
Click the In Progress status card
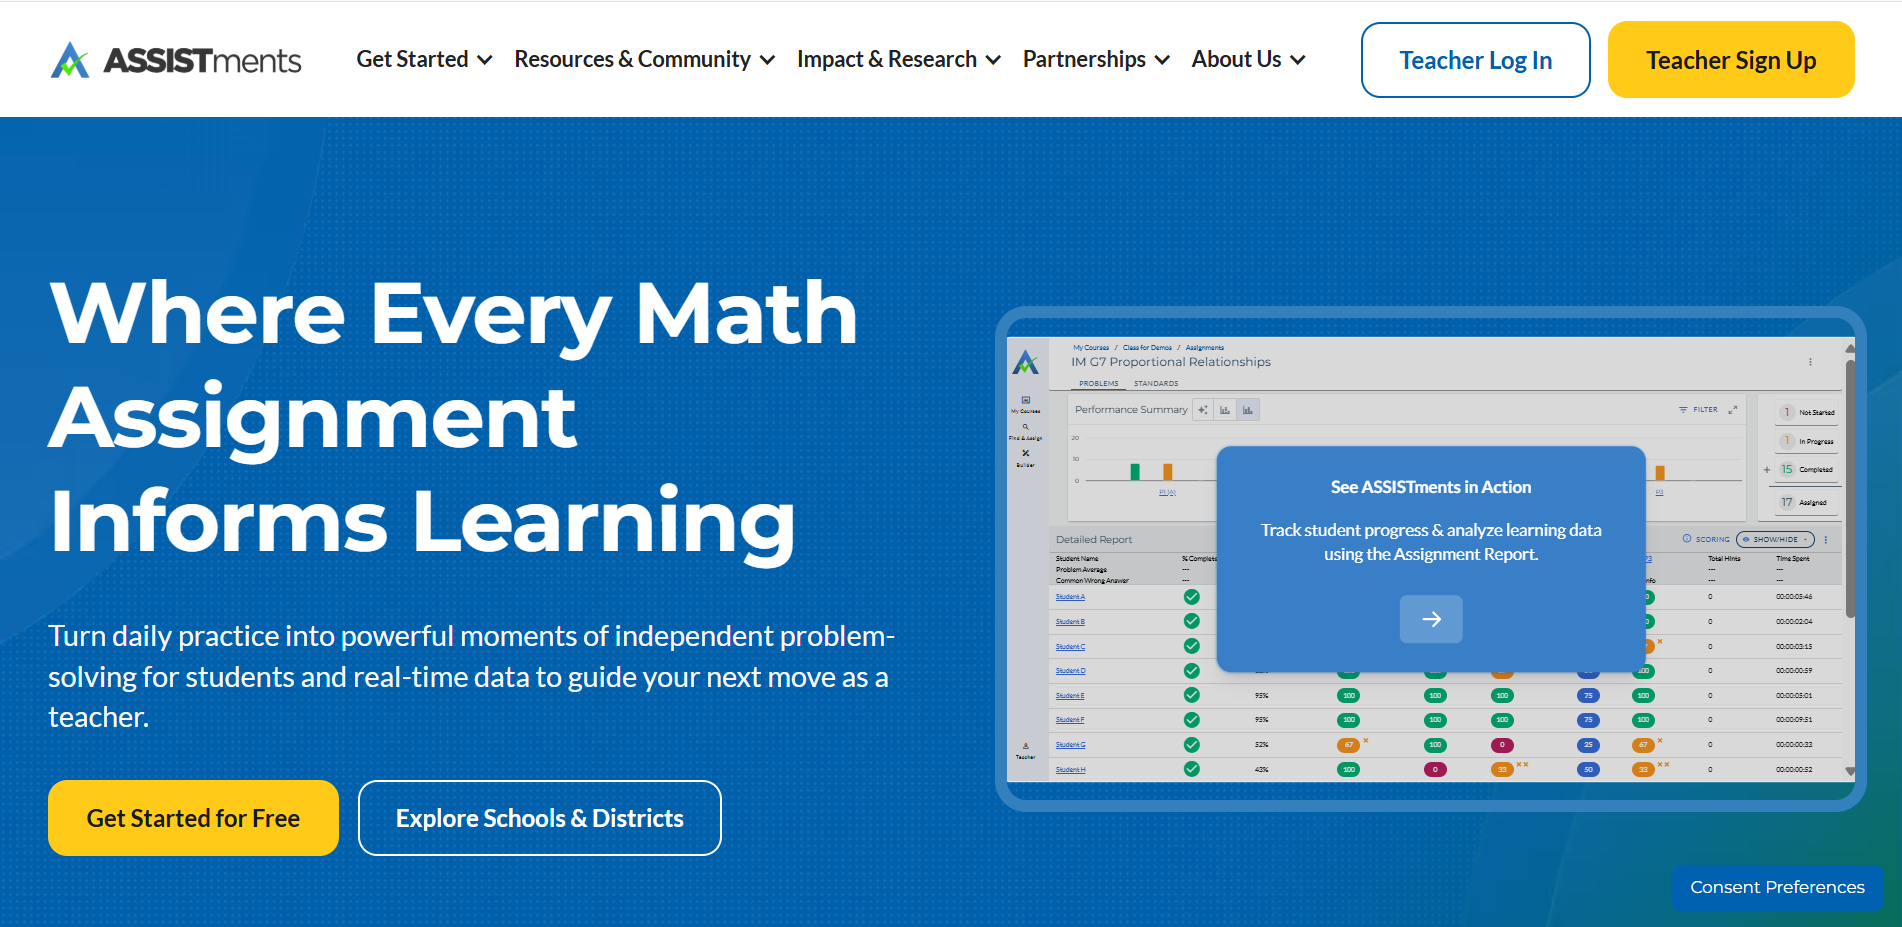tap(1805, 441)
